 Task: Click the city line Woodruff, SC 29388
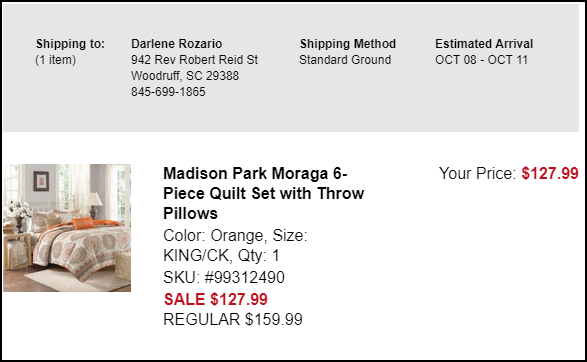tap(185, 76)
